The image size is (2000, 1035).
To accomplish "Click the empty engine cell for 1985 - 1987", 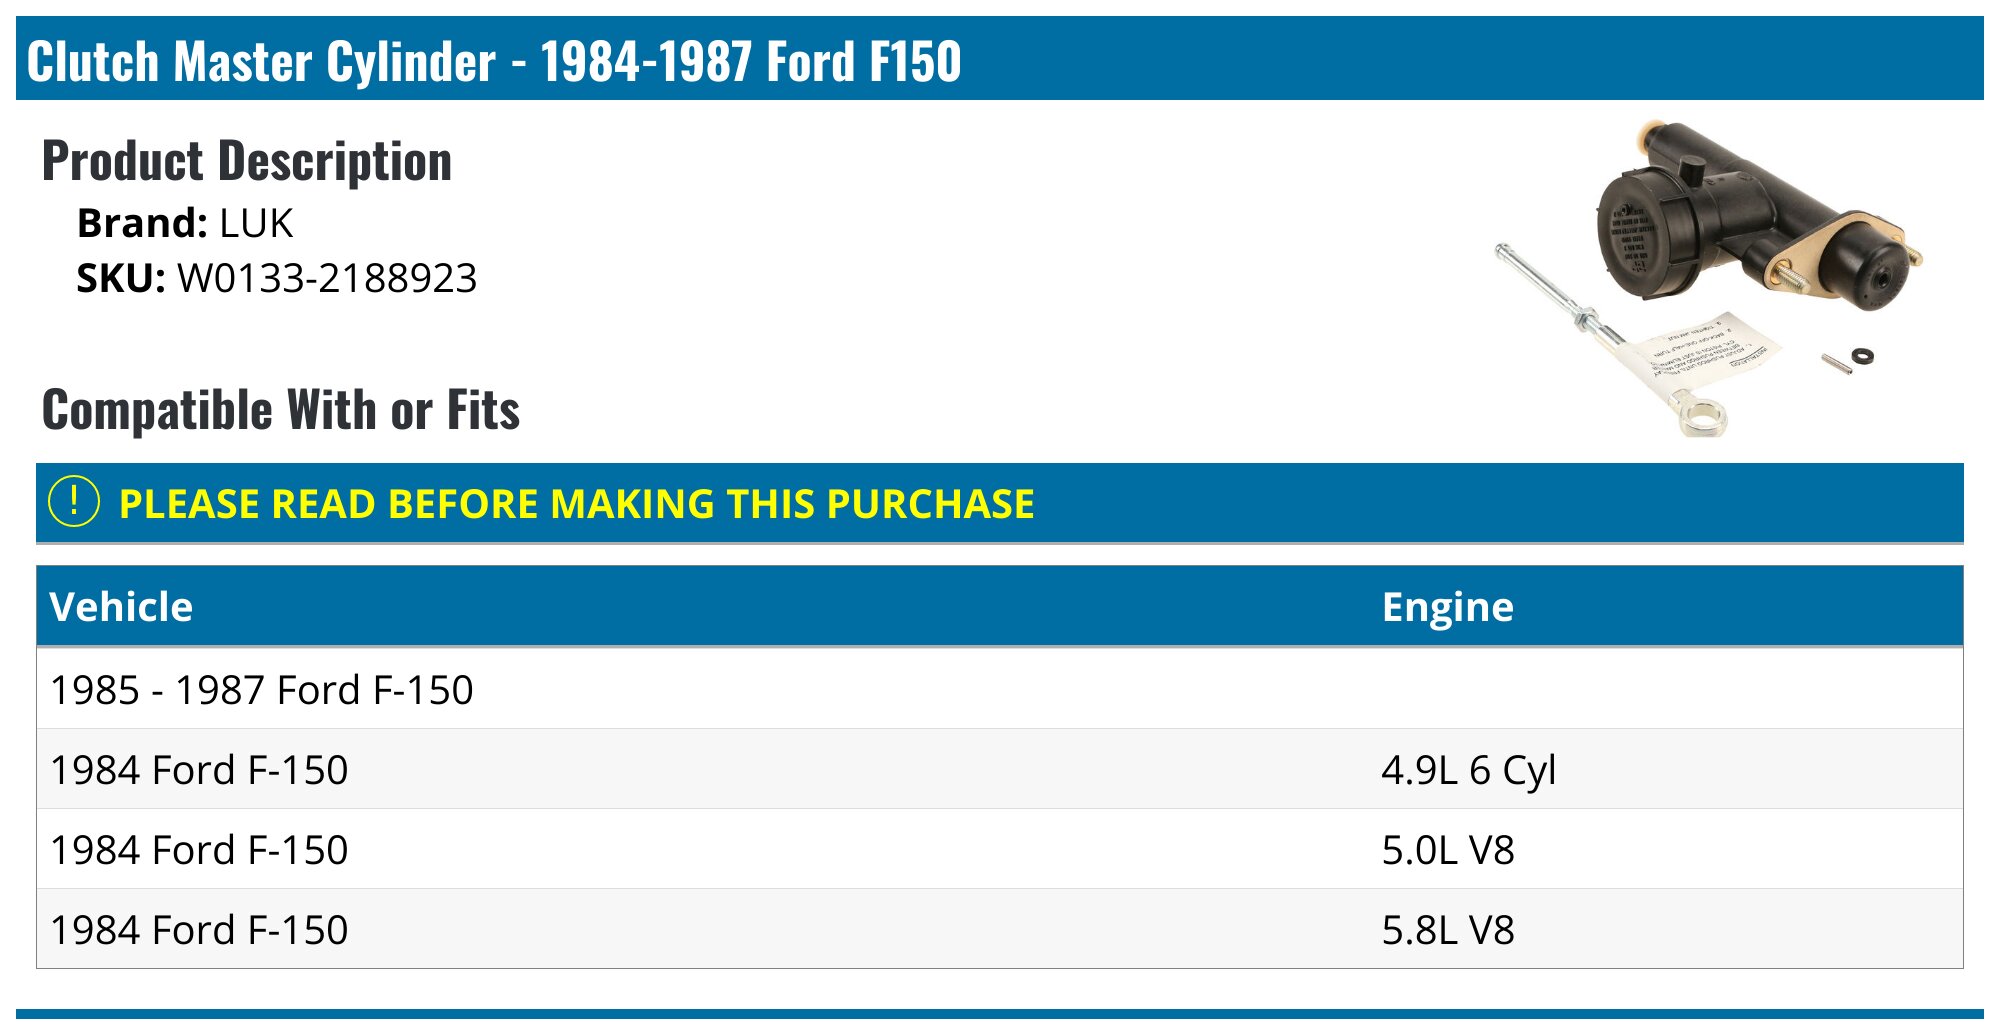I will [x=1660, y=690].
